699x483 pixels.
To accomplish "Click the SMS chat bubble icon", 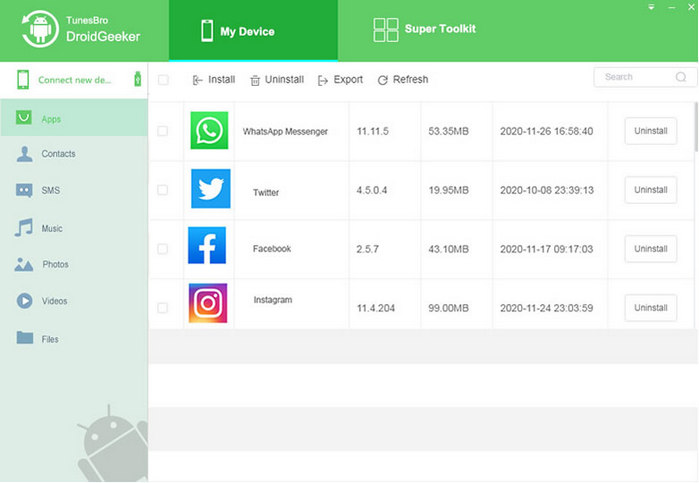I will [x=24, y=190].
